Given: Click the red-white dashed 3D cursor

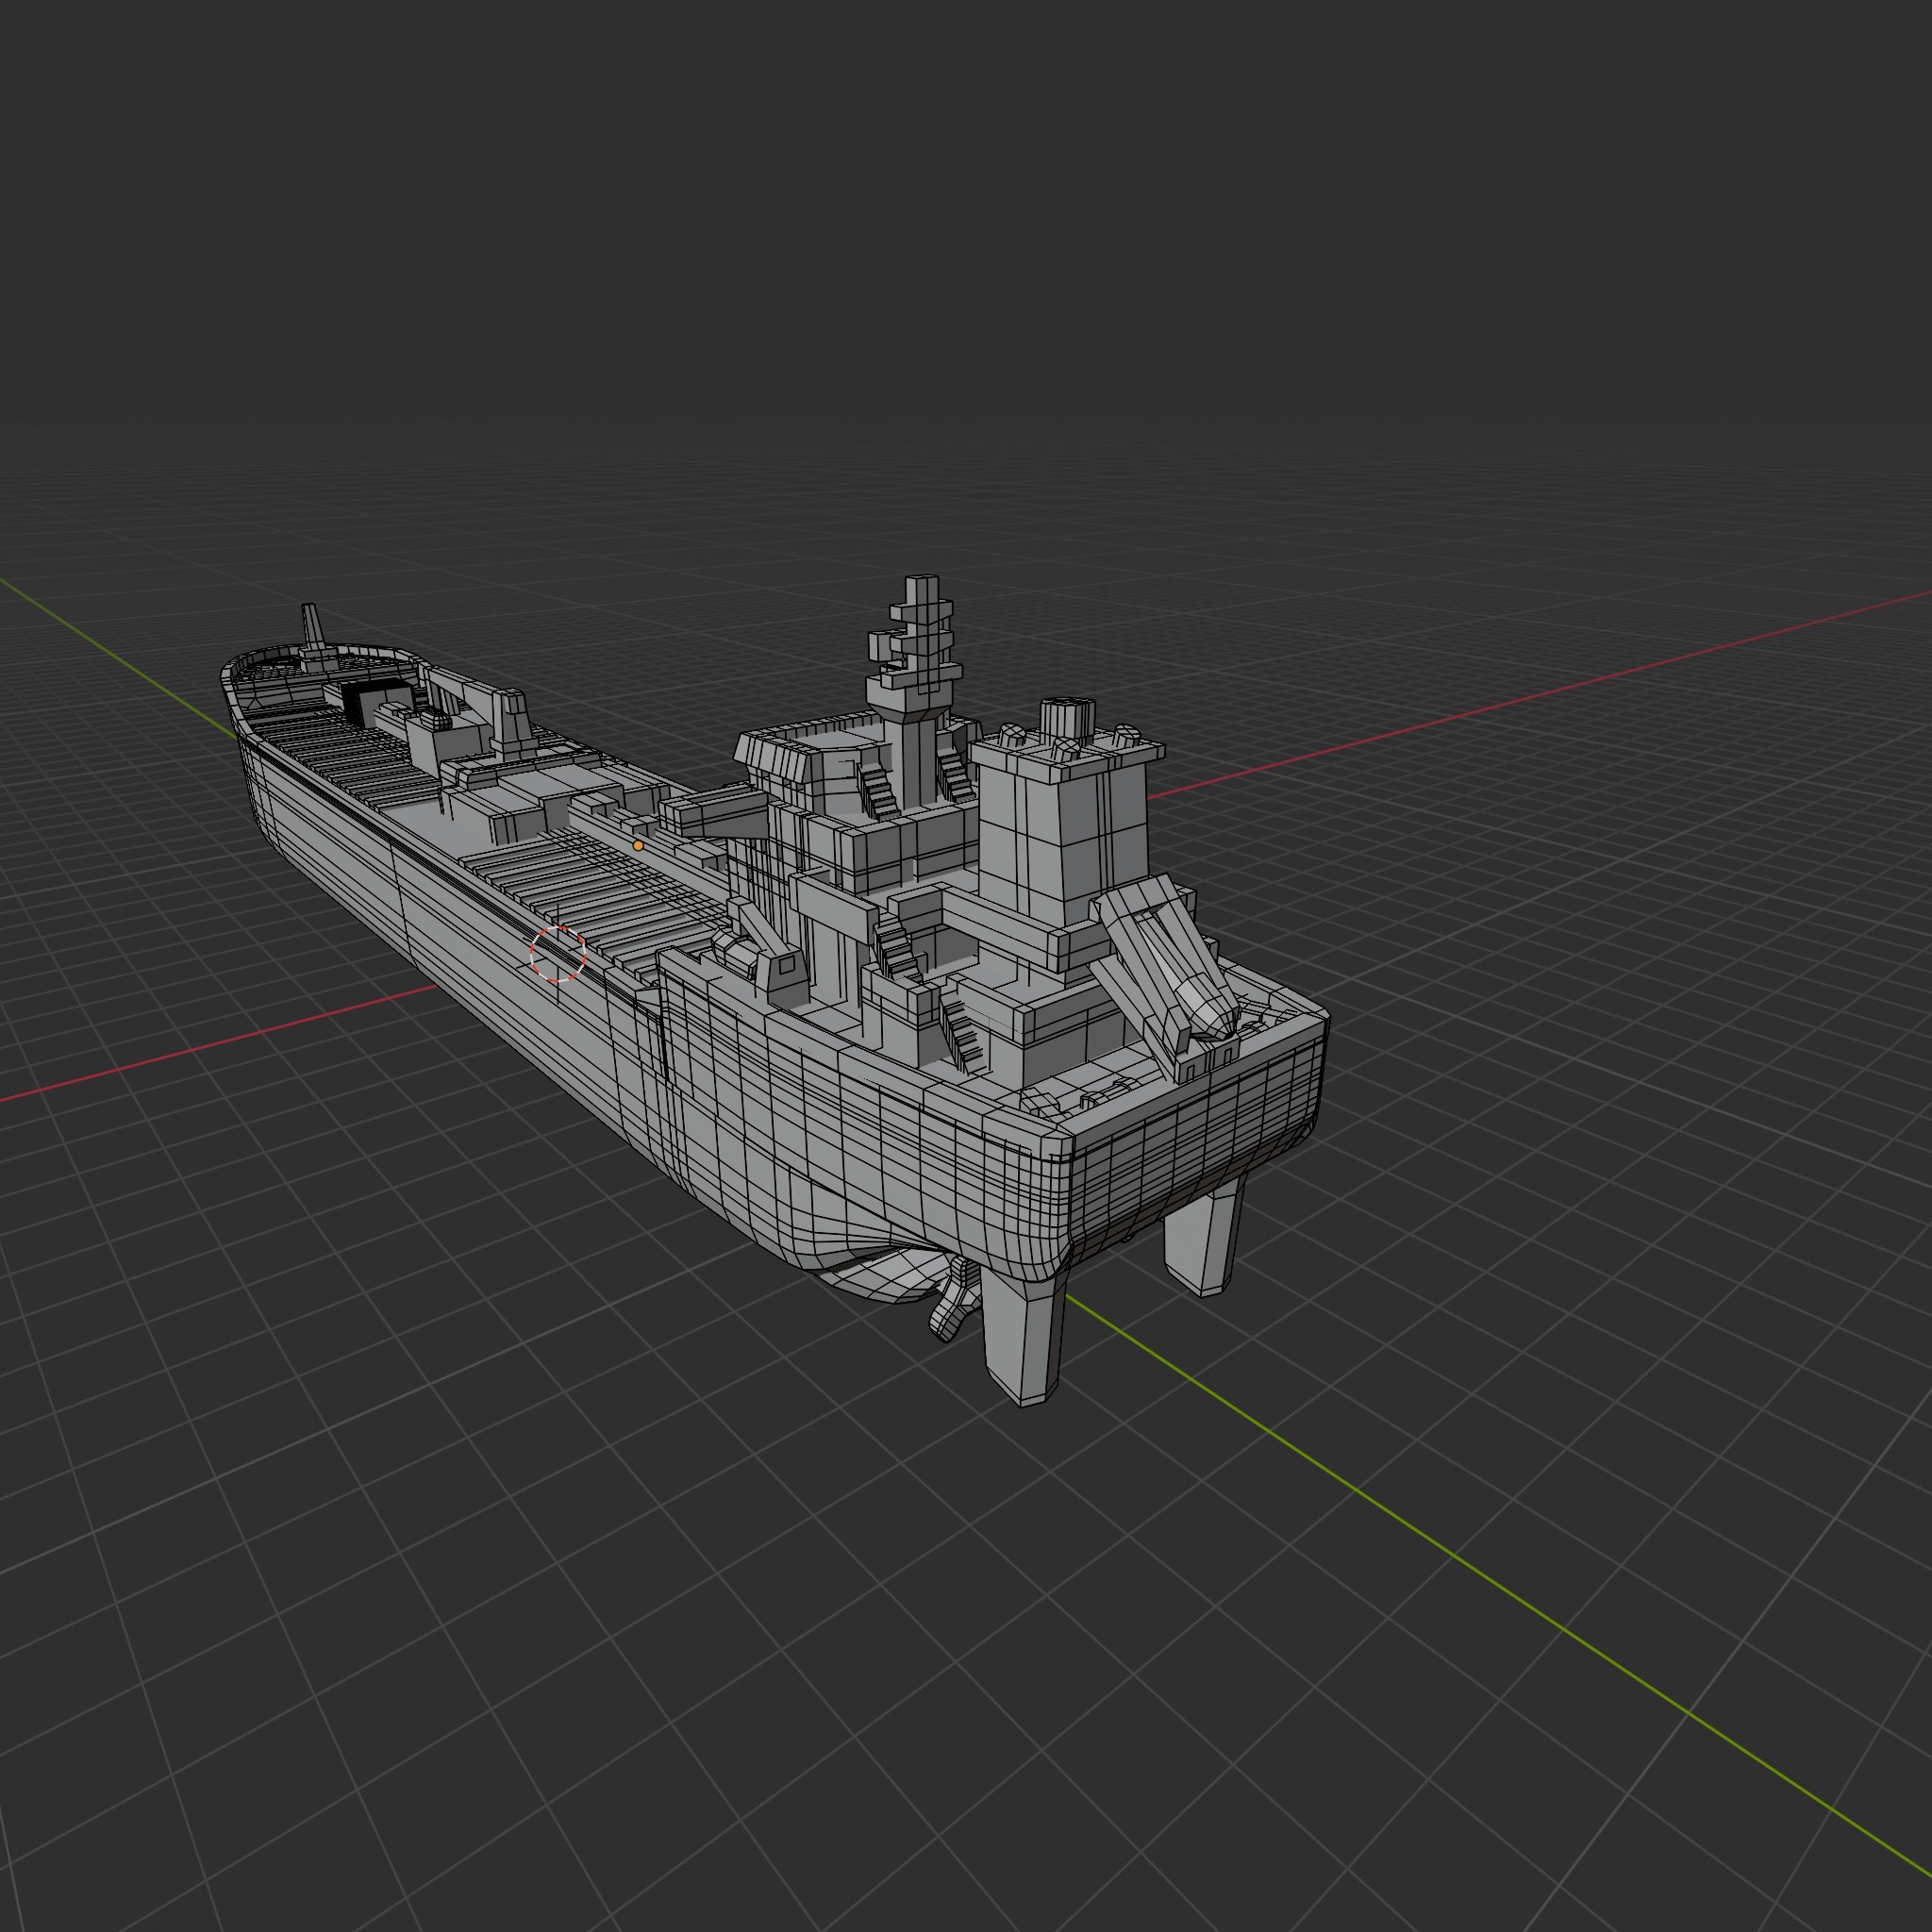Looking at the screenshot, I should click(x=558, y=953).
